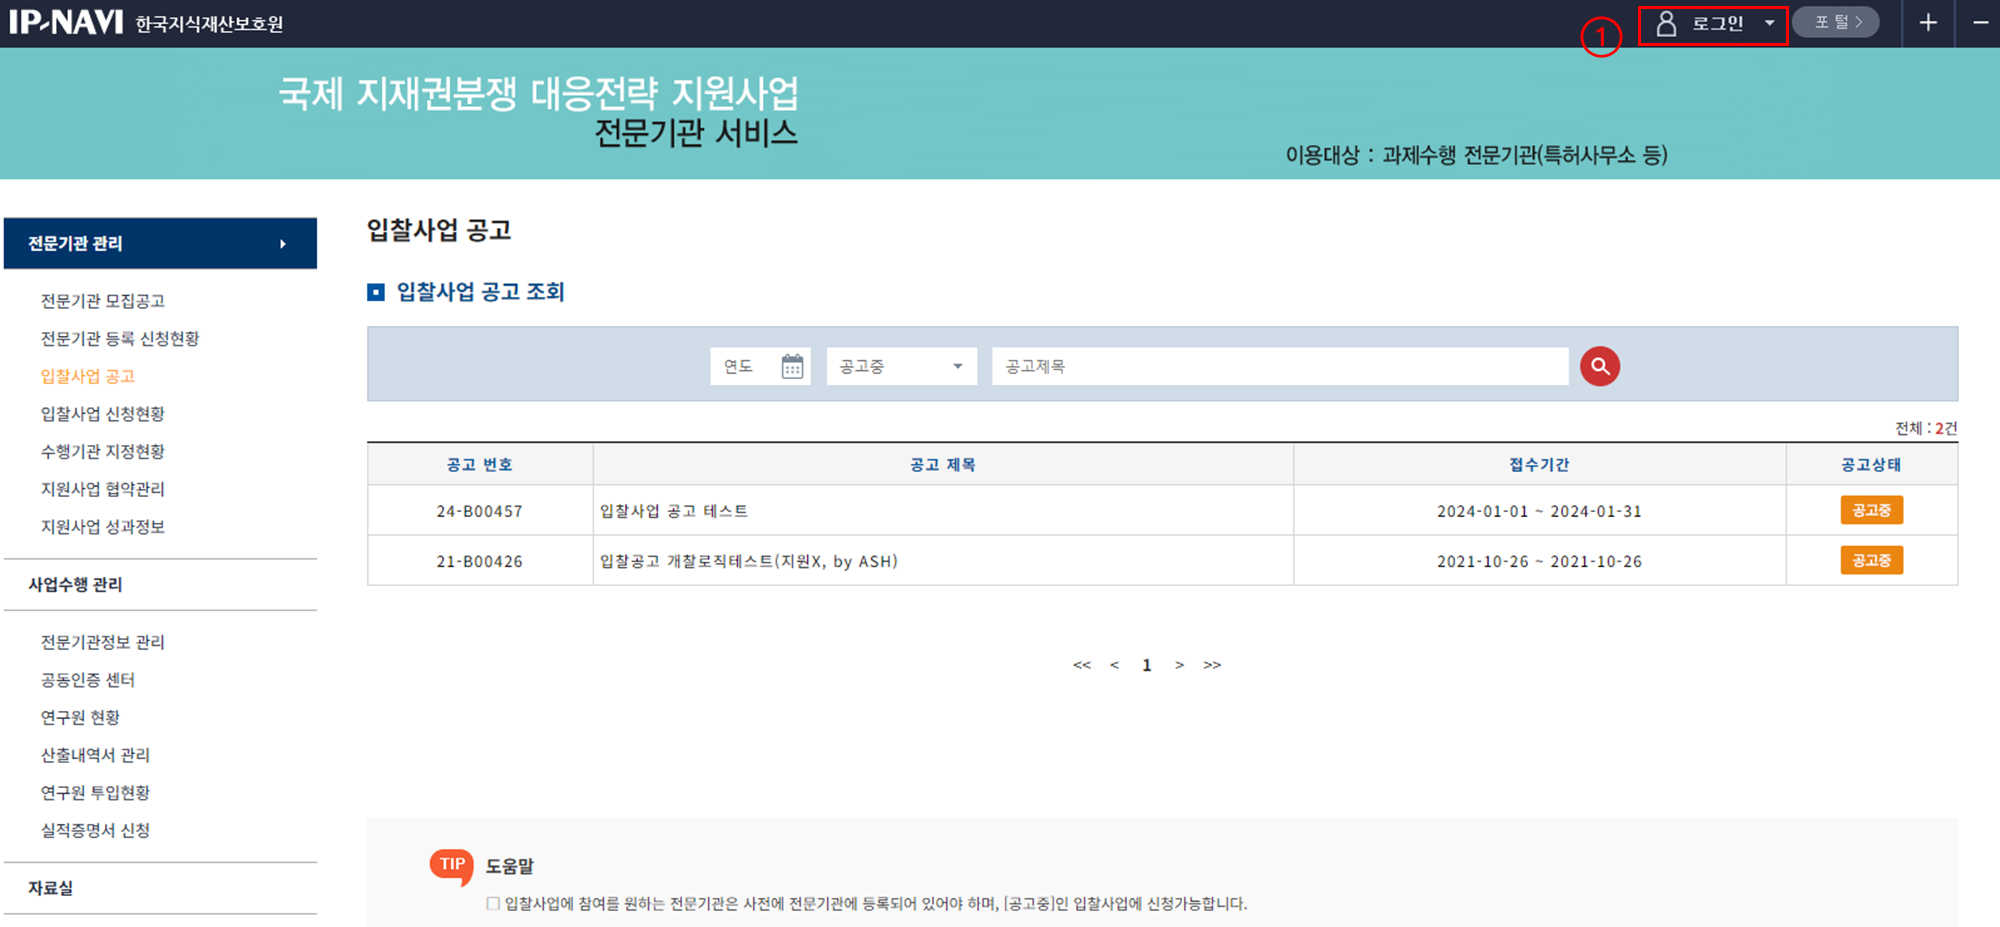Image resolution: width=2000 pixels, height=927 pixels.
Task: Open 전문기관 모집공고 in the sidebar
Action: [102, 301]
